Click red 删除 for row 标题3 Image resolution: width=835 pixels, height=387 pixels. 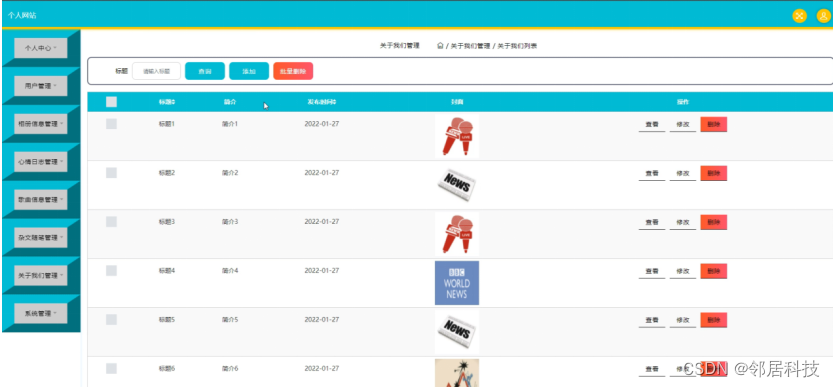point(714,223)
